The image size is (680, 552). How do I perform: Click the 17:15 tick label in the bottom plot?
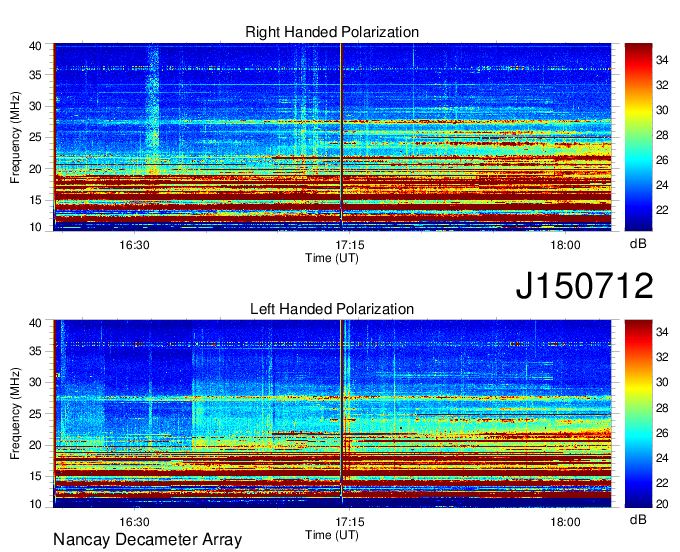pyautogui.click(x=350, y=522)
